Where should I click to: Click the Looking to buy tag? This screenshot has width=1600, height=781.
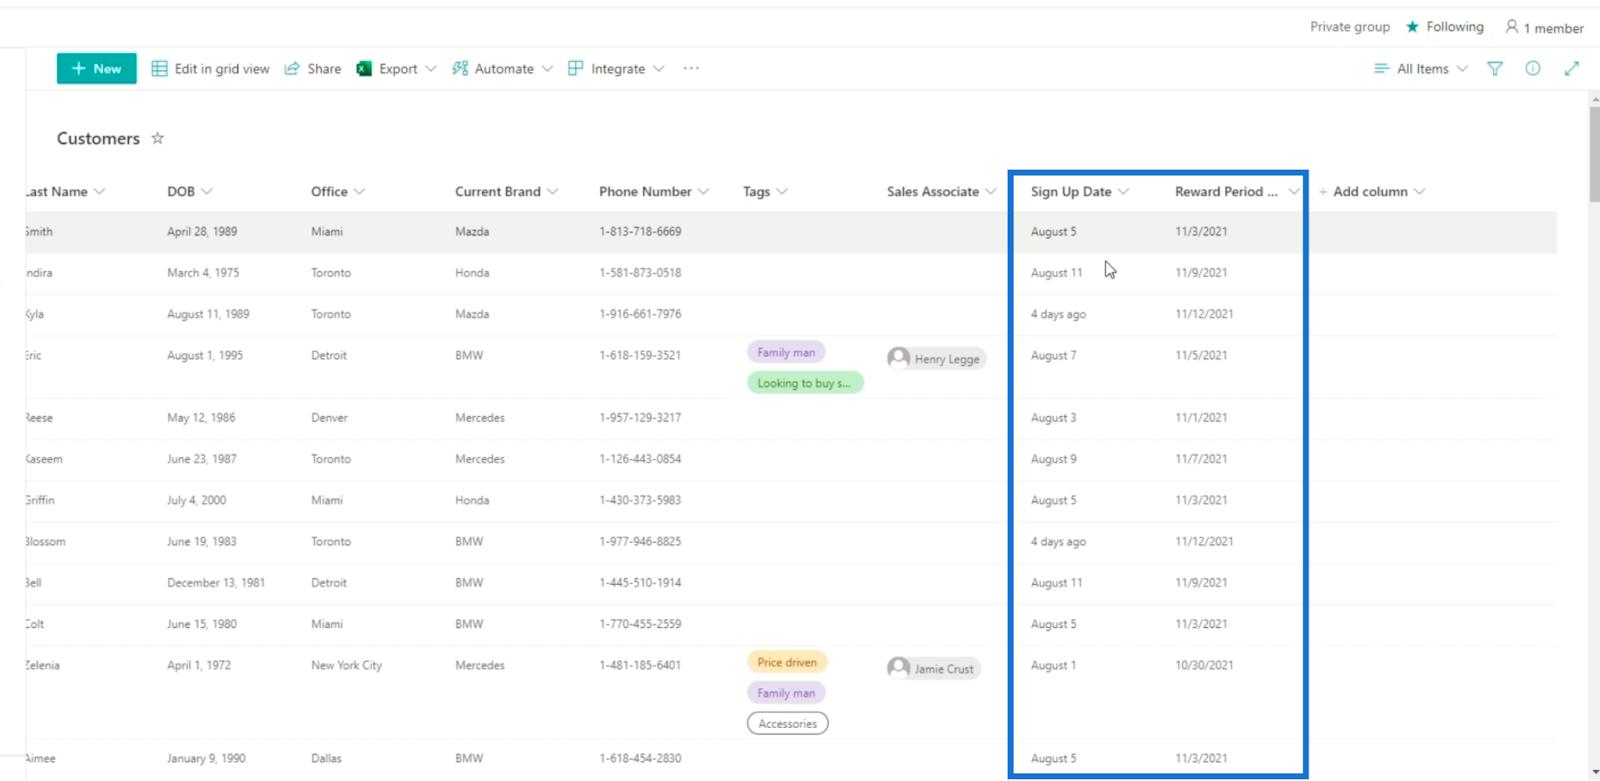(x=805, y=383)
